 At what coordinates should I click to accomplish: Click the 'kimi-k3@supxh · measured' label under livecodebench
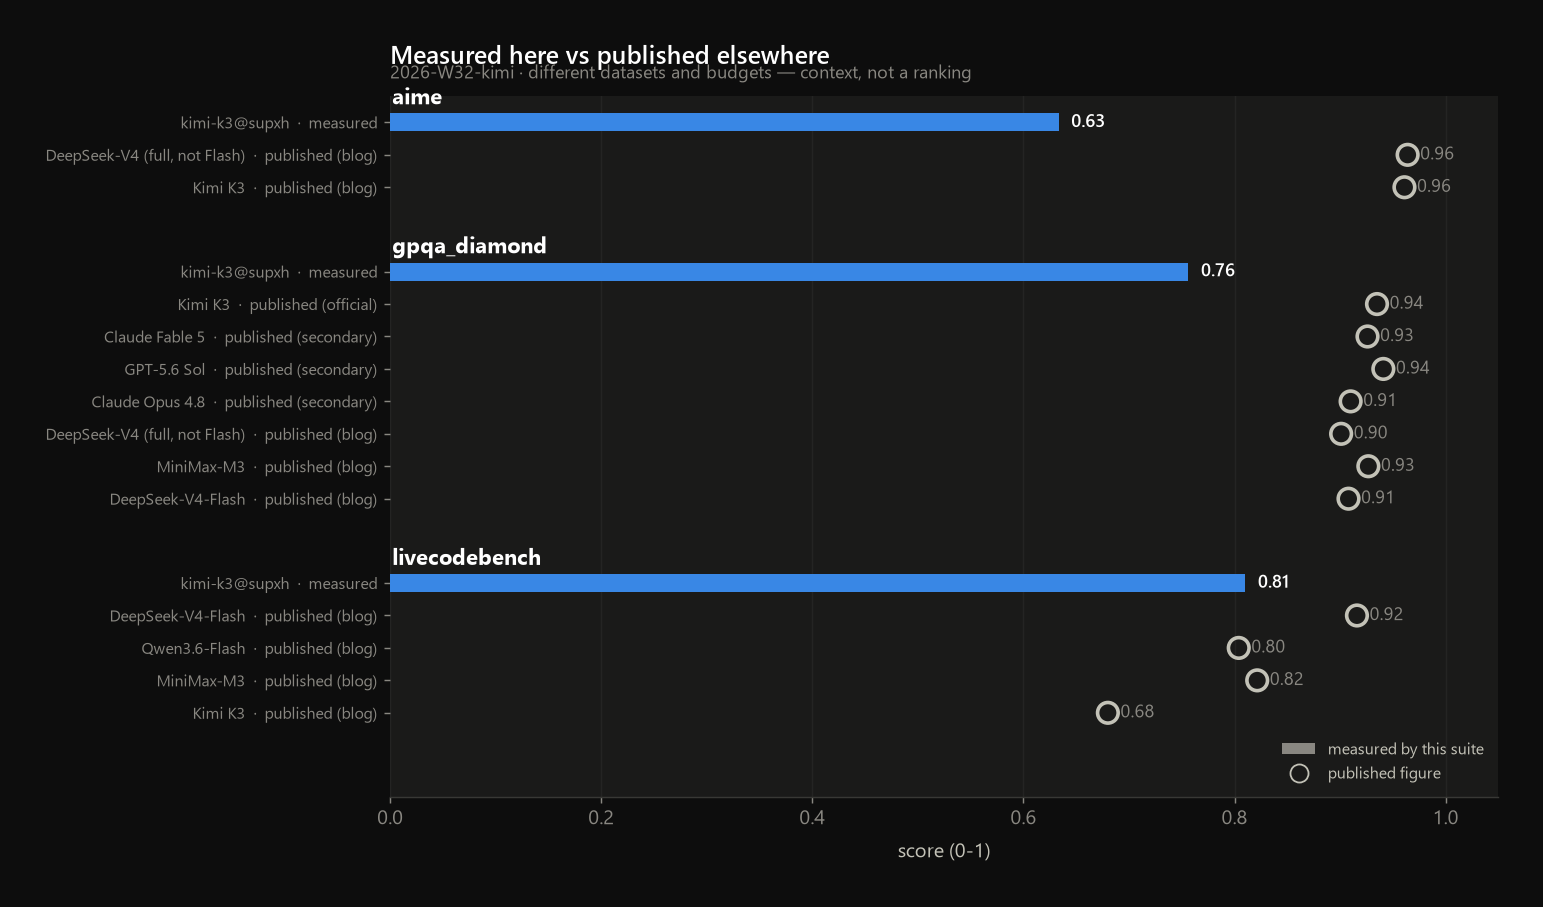(279, 584)
